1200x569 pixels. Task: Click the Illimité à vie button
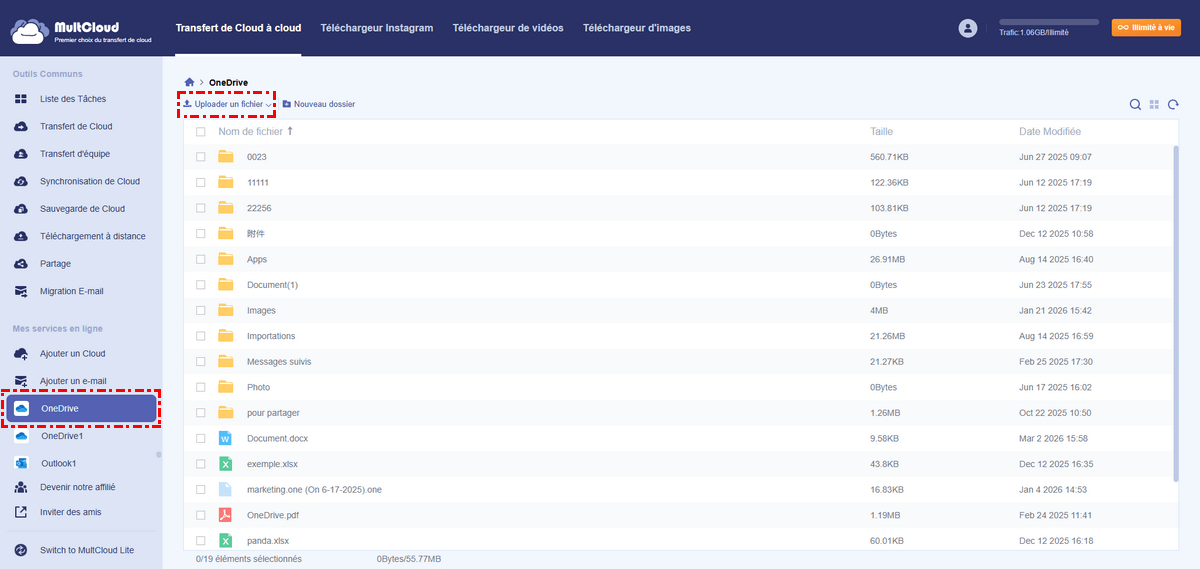pyautogui.click(x=1146, y=28)
